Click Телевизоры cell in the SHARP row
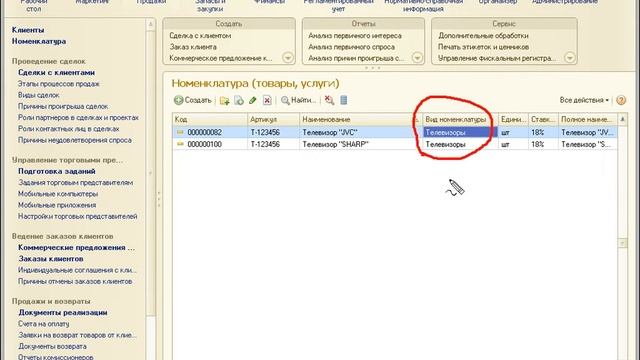The height and width of the screenshot is (360, 640). coord(460,144)
